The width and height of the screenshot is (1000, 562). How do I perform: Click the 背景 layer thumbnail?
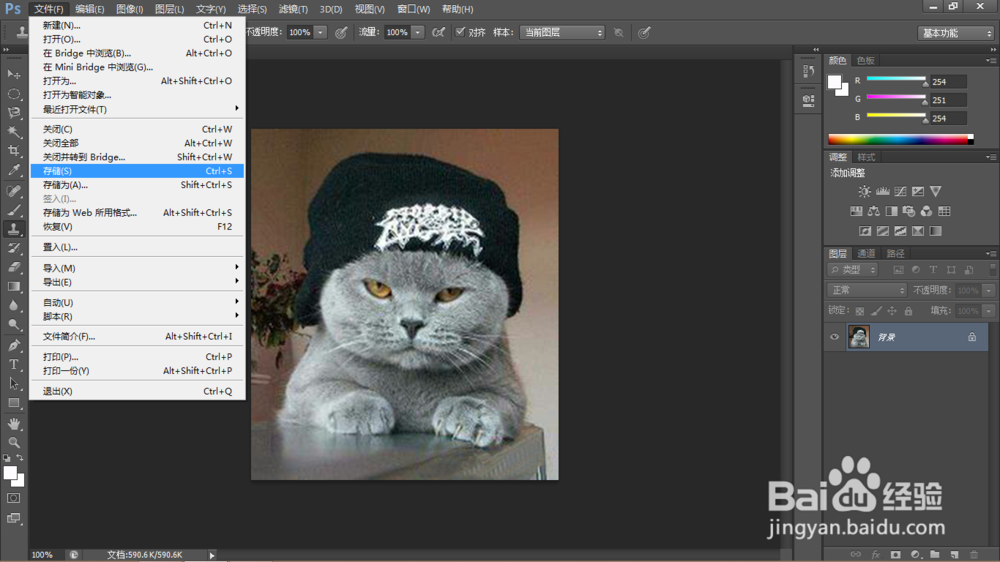point(858,337)
